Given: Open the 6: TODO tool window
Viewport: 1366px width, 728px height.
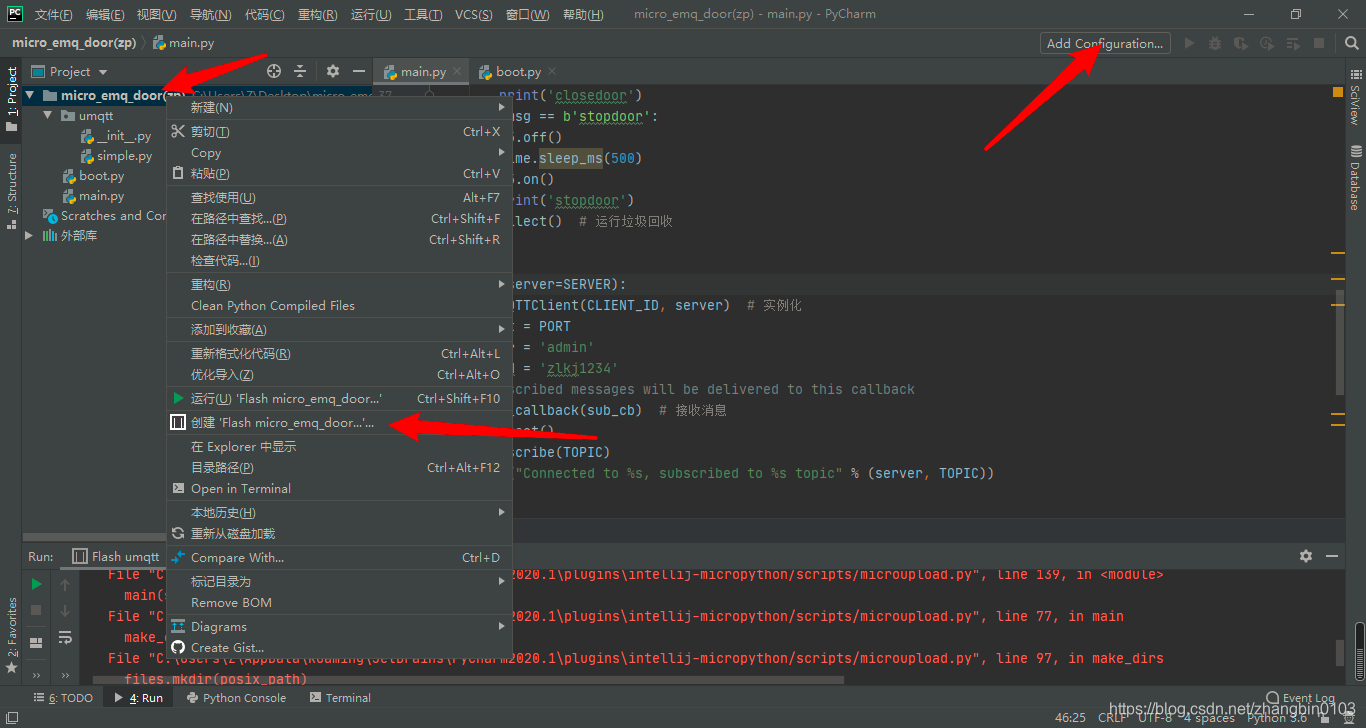Looking at the screenshot, I should pyautogui.click(x=63, y=698).
